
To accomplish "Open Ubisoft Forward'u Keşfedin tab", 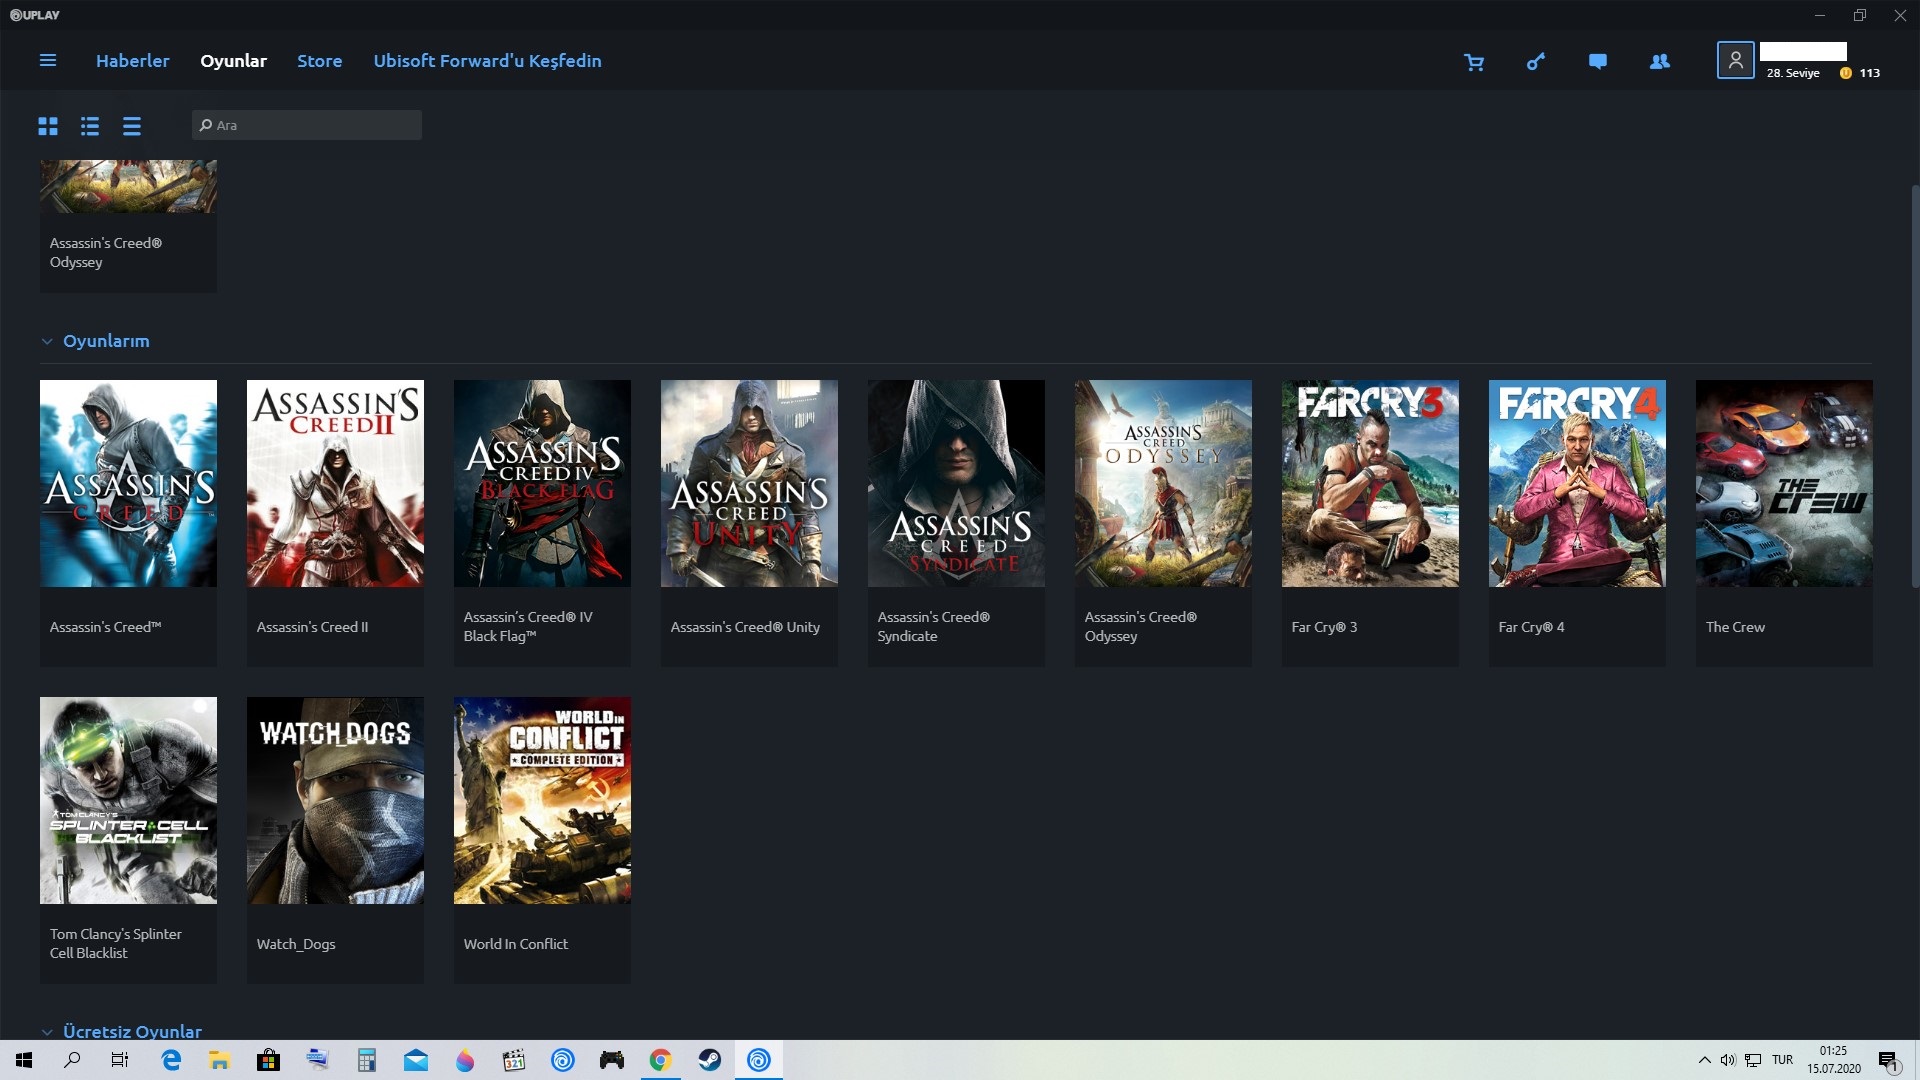I will point(488,61).
